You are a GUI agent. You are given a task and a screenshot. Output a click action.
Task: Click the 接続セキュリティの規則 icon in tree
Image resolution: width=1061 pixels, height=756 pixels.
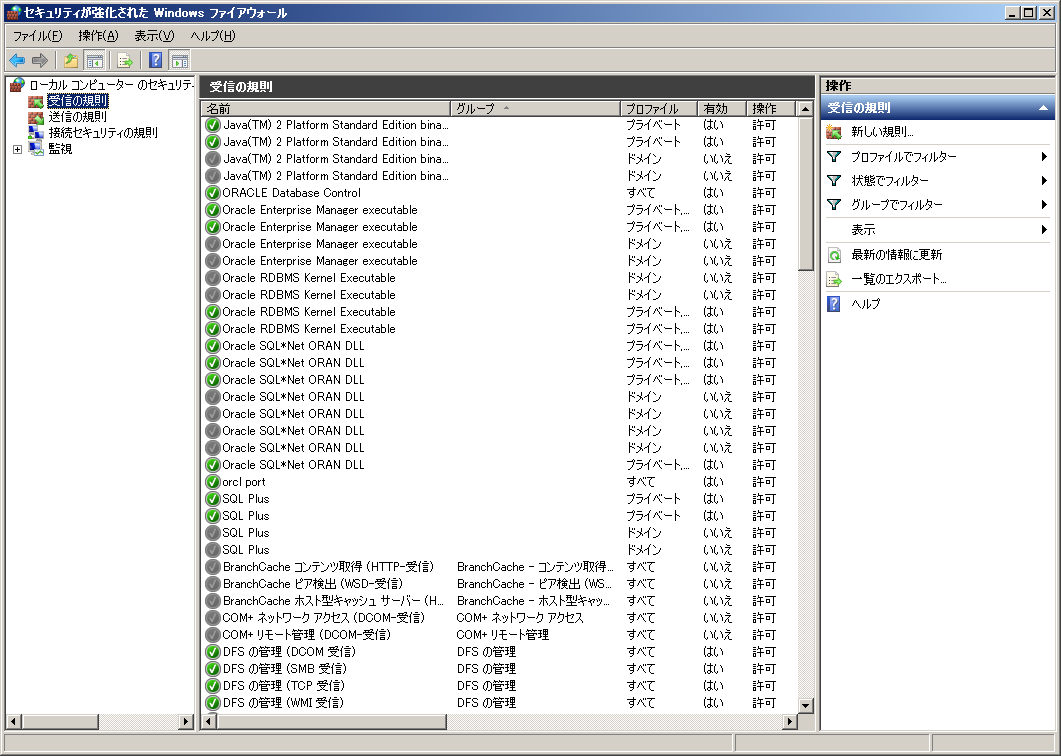tap(36, 133)
